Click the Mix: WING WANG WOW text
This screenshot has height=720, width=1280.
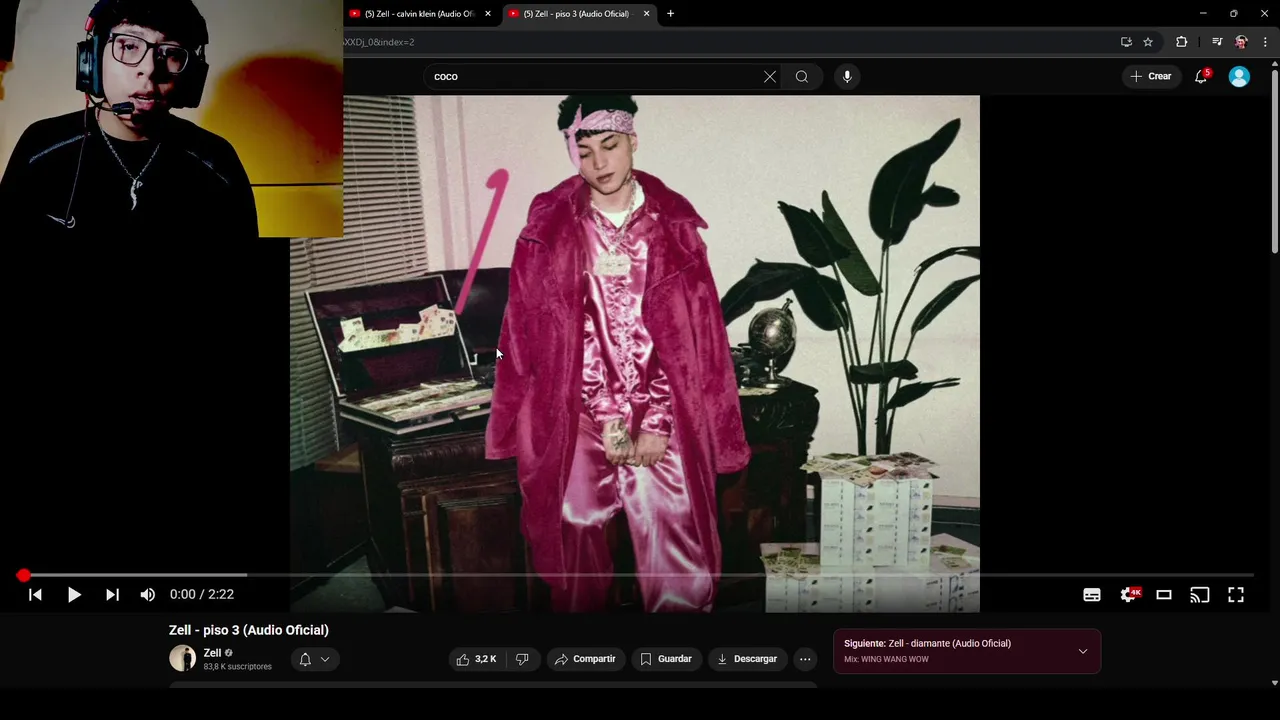(x=886, y=659)
